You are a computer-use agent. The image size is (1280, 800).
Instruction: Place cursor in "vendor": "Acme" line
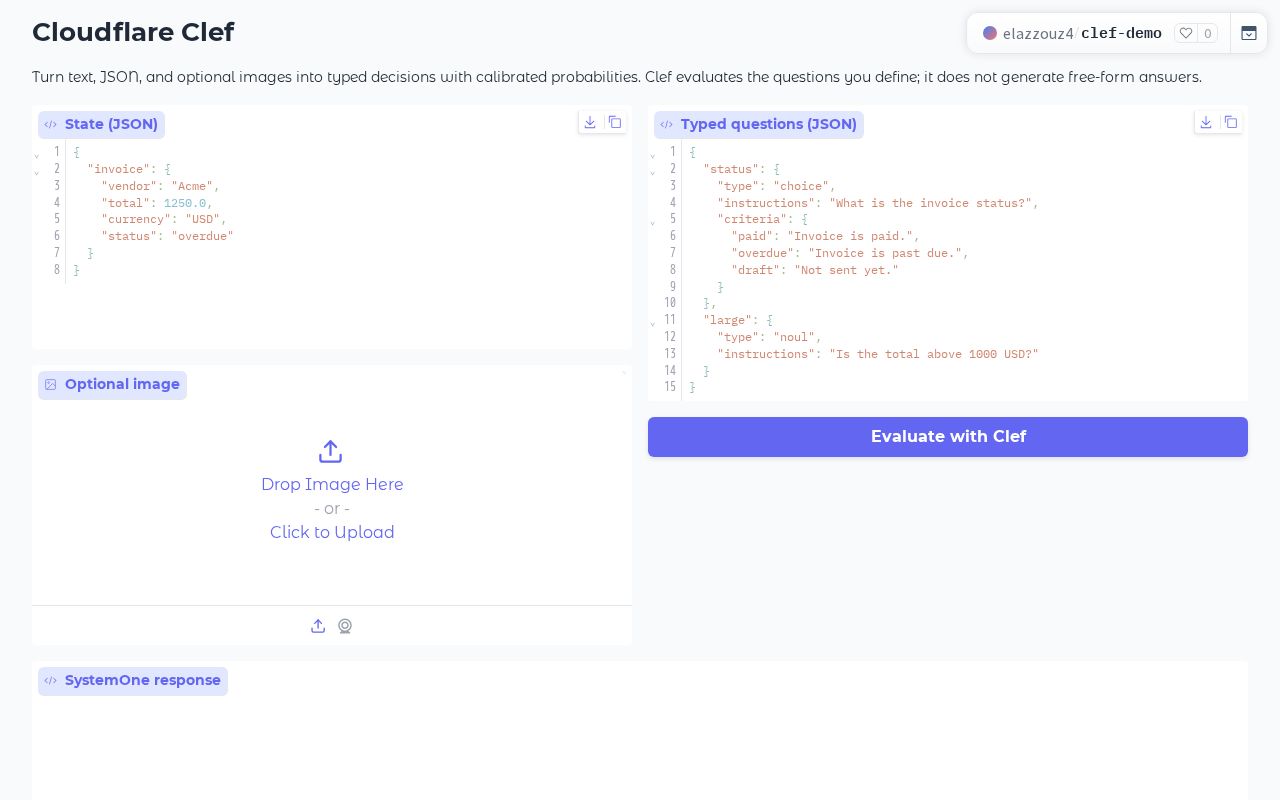[x=160, y=186]
